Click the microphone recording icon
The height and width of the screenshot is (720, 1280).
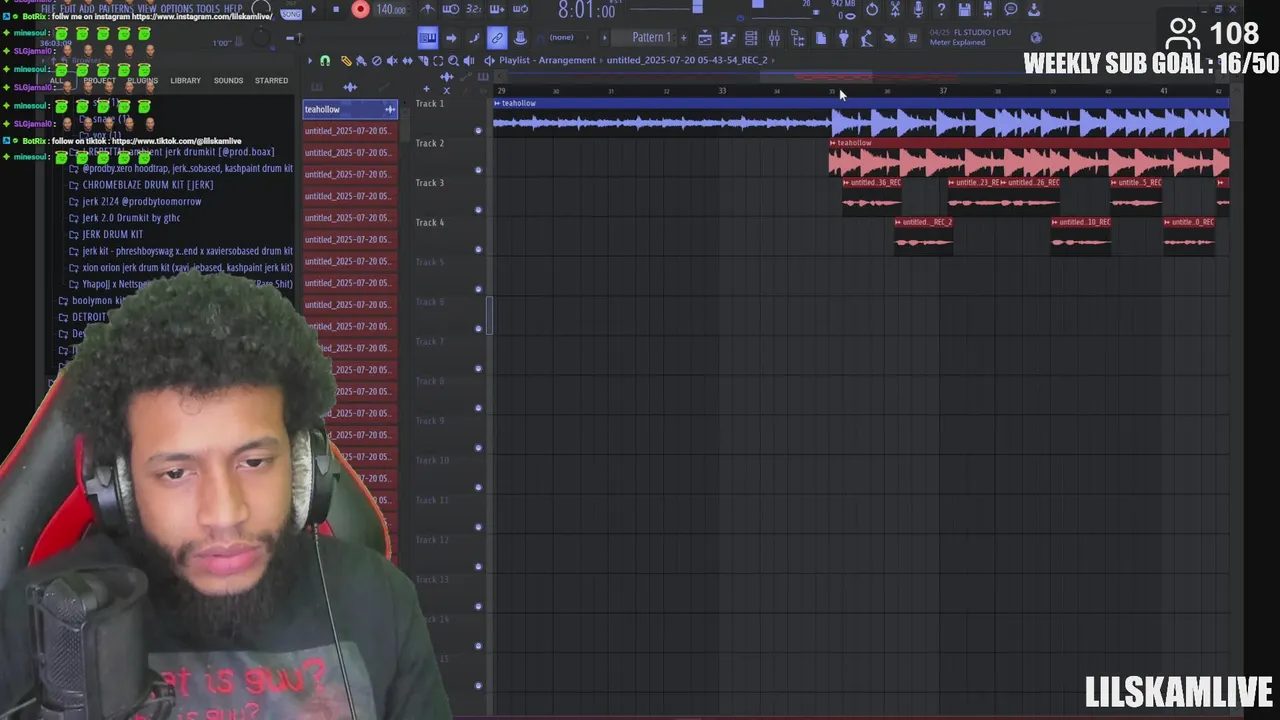tap(918, 9)
